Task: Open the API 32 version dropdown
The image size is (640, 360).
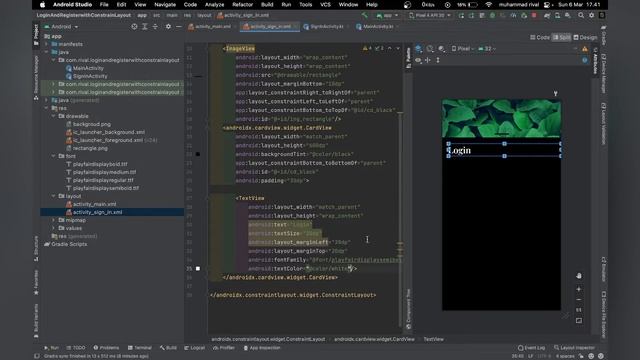Action: coord(487,49)
